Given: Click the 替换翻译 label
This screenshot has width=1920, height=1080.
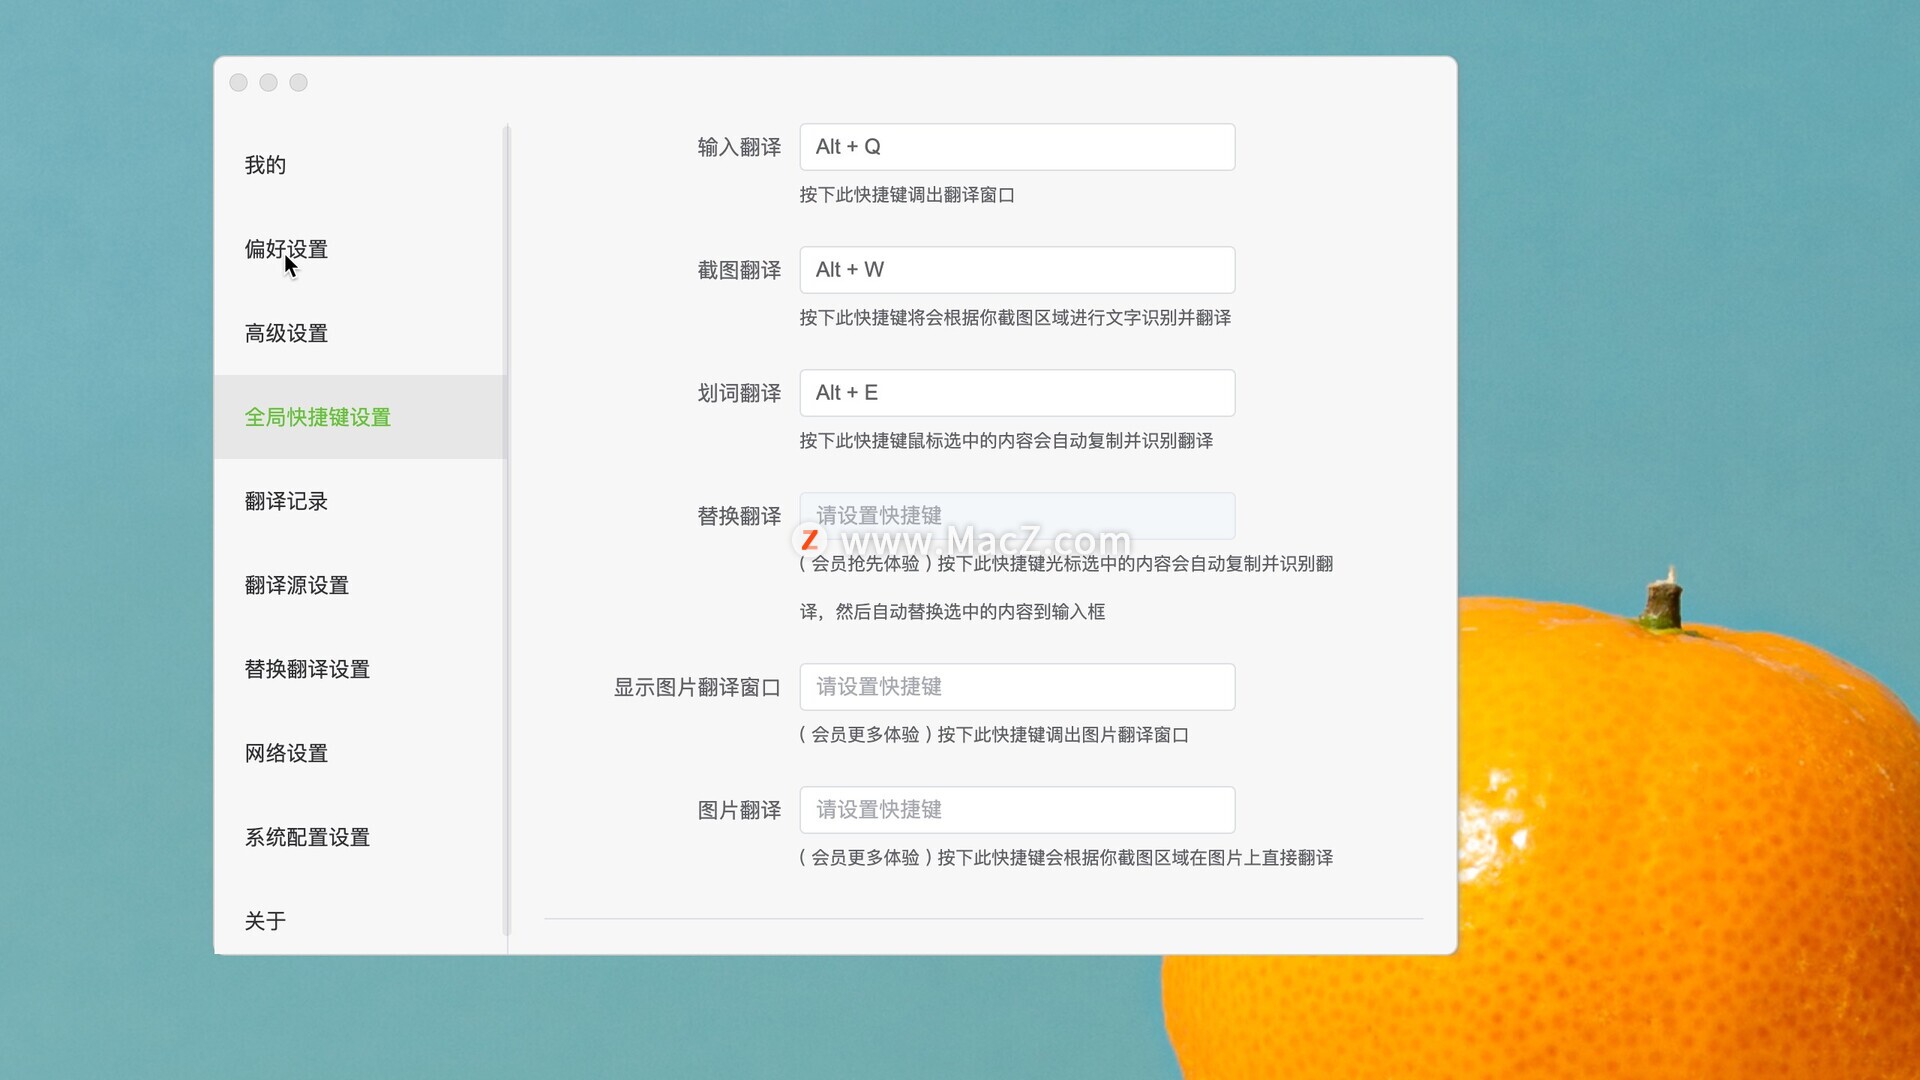Looking at the screenshot, I should pos(739,516).
